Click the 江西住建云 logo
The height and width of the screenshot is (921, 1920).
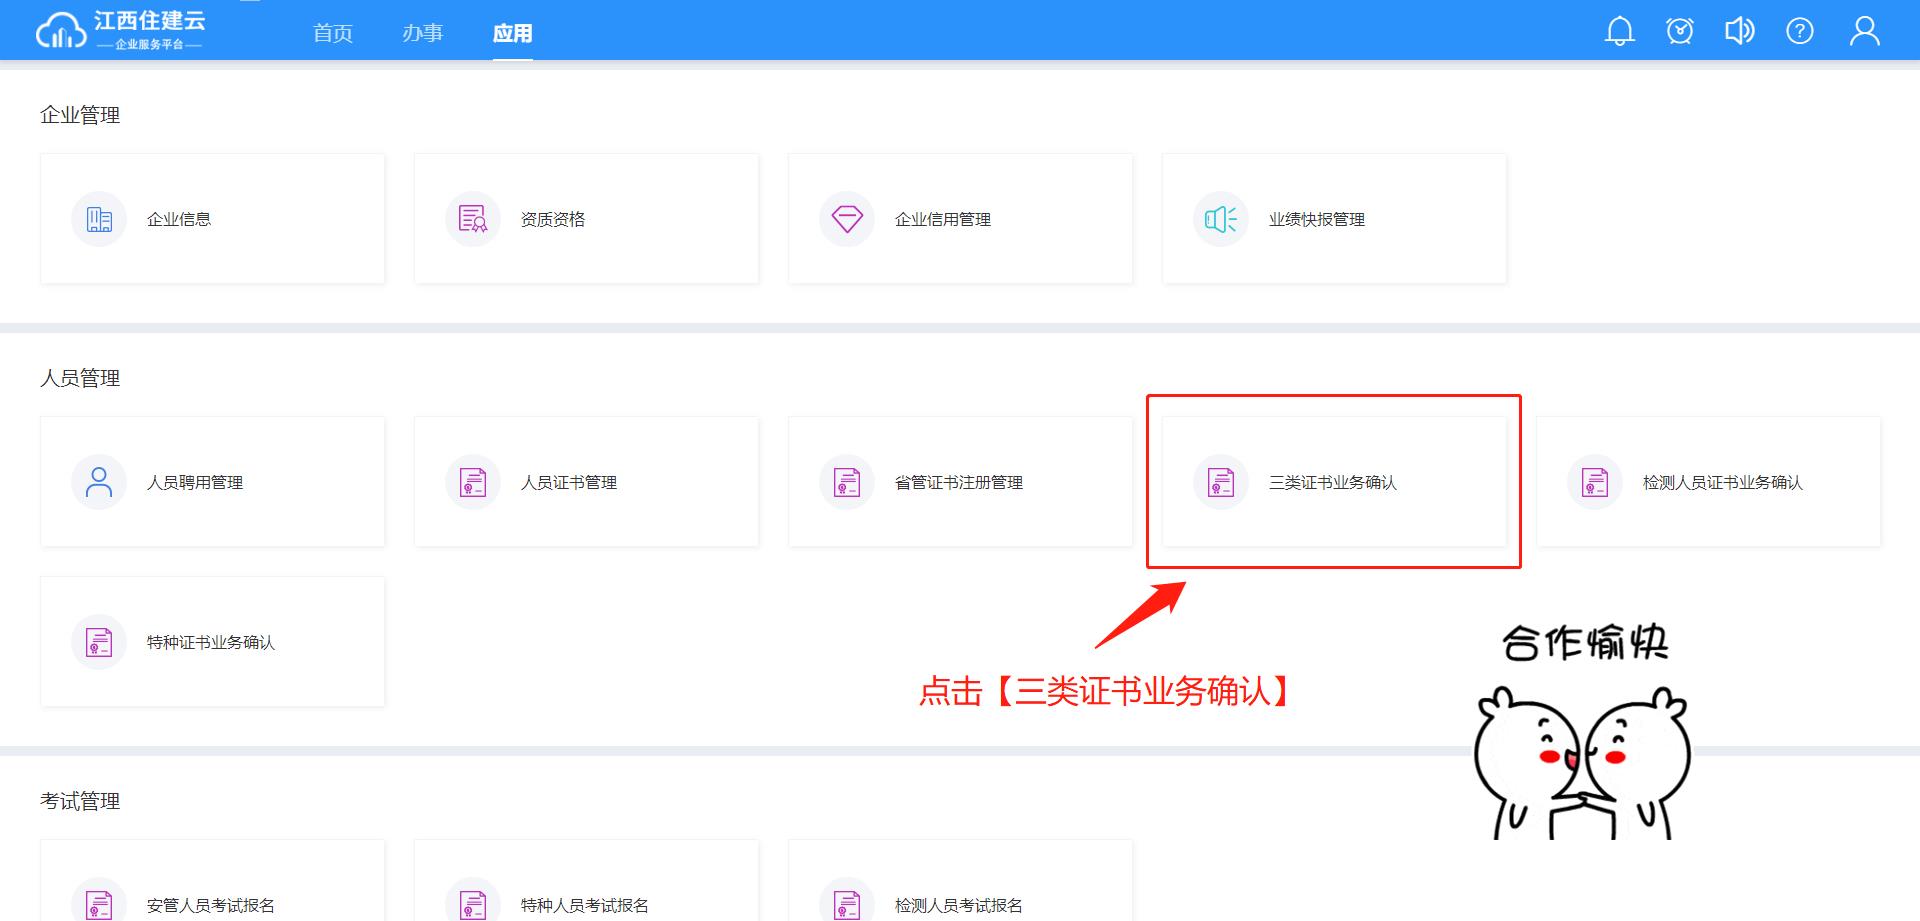click(x=120, y=30)
